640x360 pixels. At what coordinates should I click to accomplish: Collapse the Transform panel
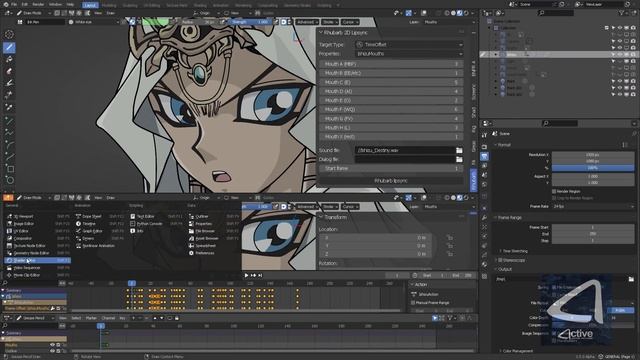(x=321, y=217)
